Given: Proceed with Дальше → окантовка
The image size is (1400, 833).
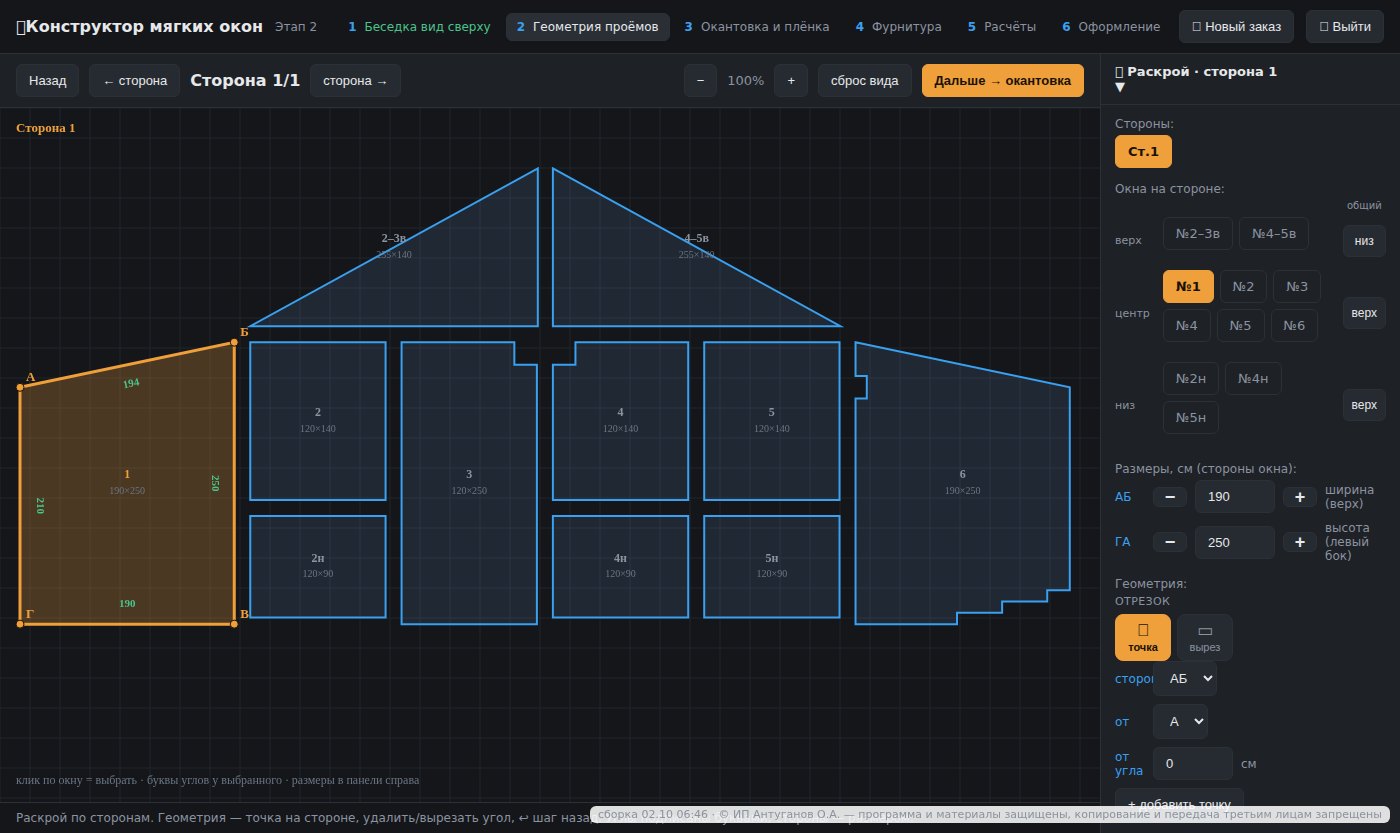Looking at the screenshot, I should [x=1003, y=81].
